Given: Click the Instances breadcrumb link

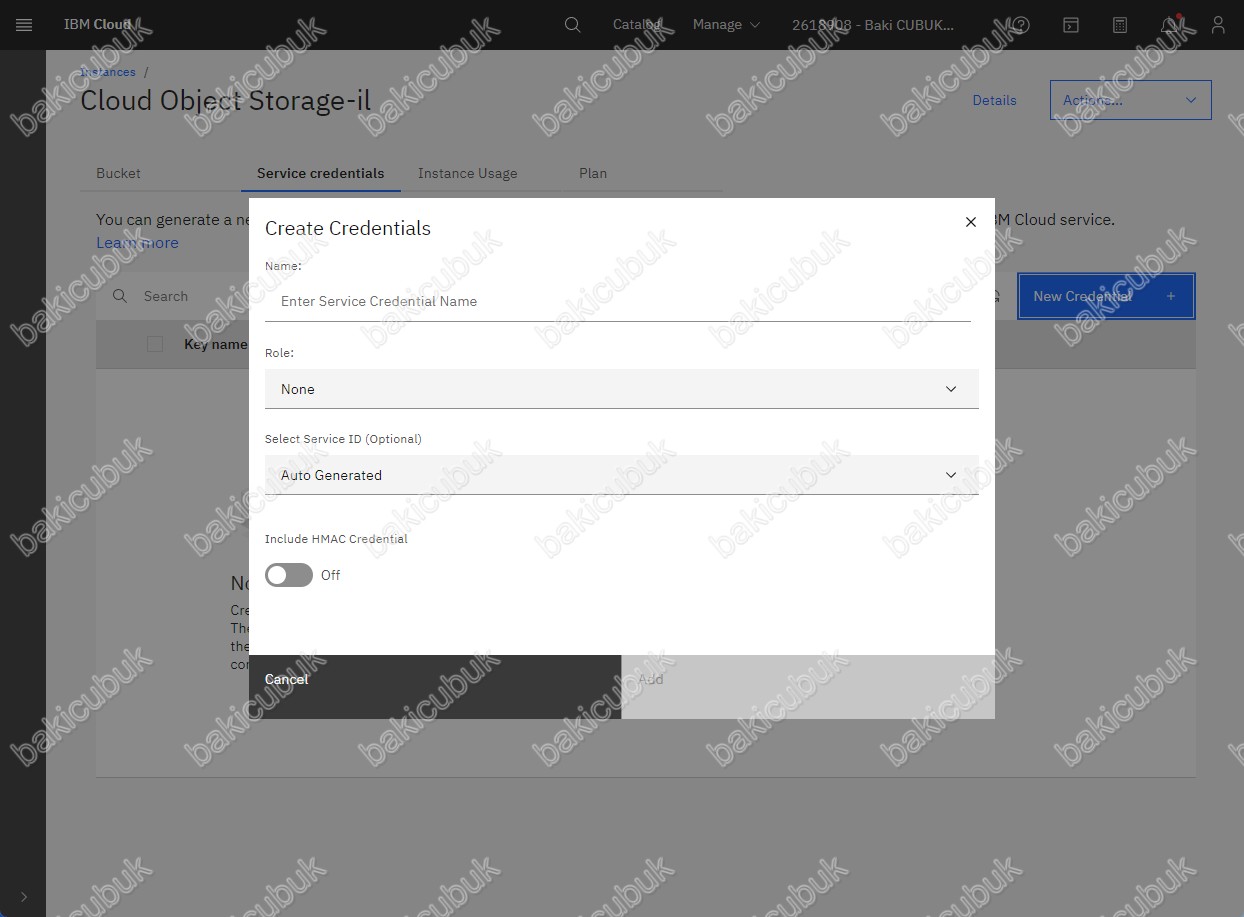Looking at the screenshot, I should tap(108, 72).
